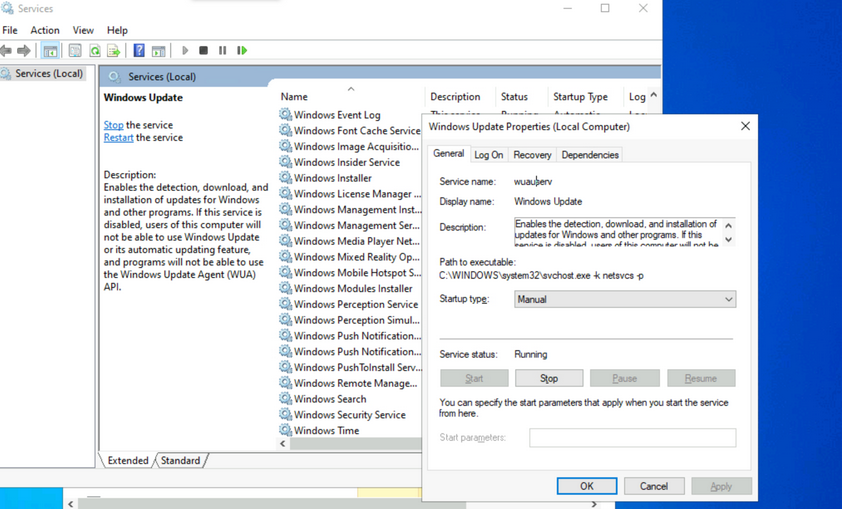Close the Windows Update Properties dialog

(x=745, y=126)
